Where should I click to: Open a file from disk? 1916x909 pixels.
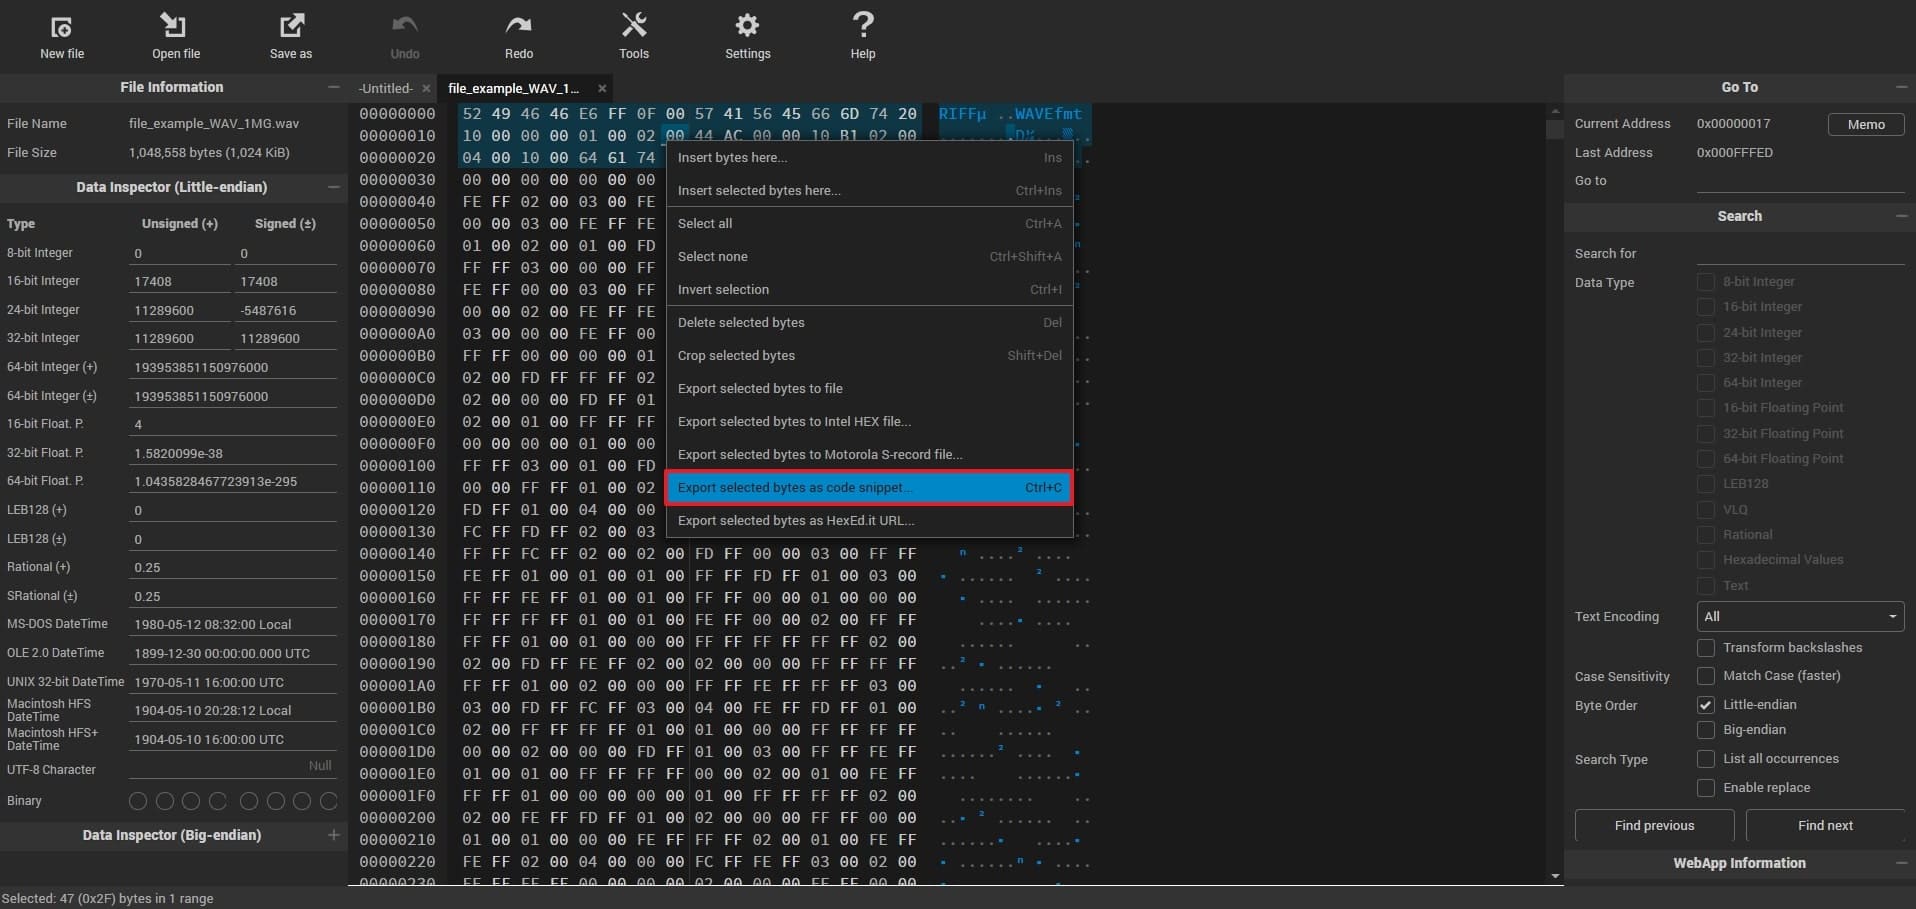176,35
